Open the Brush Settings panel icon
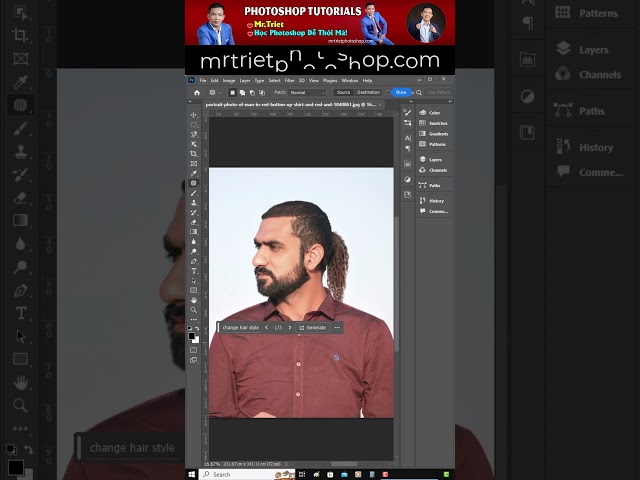The image size is (640, 480). (x=407, y=113)
